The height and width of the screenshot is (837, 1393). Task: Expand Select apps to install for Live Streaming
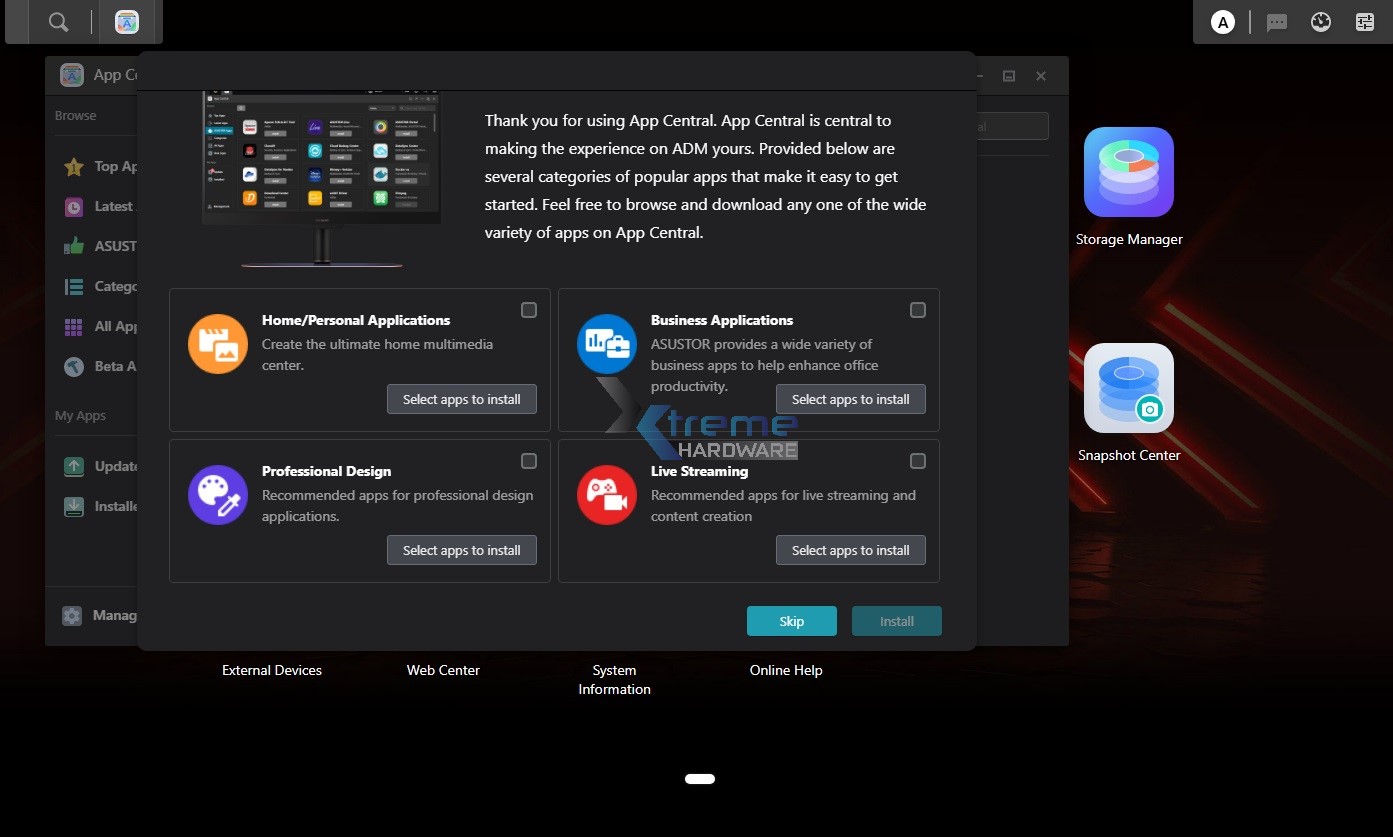[x=851, y=550]
